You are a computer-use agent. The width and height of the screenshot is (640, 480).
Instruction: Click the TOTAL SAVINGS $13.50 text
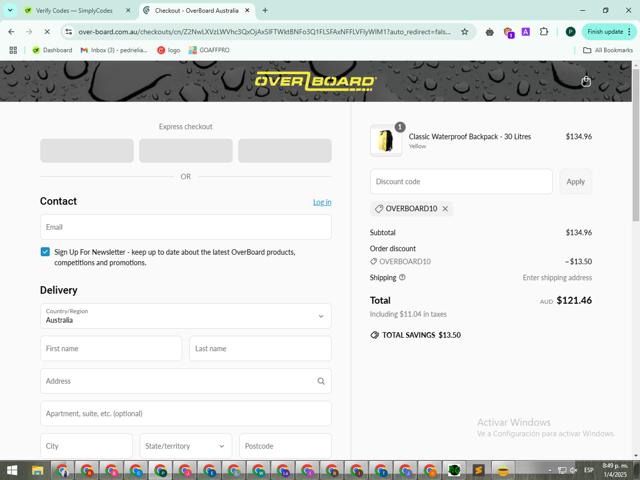pyautogui.click(x=421, y=335)
